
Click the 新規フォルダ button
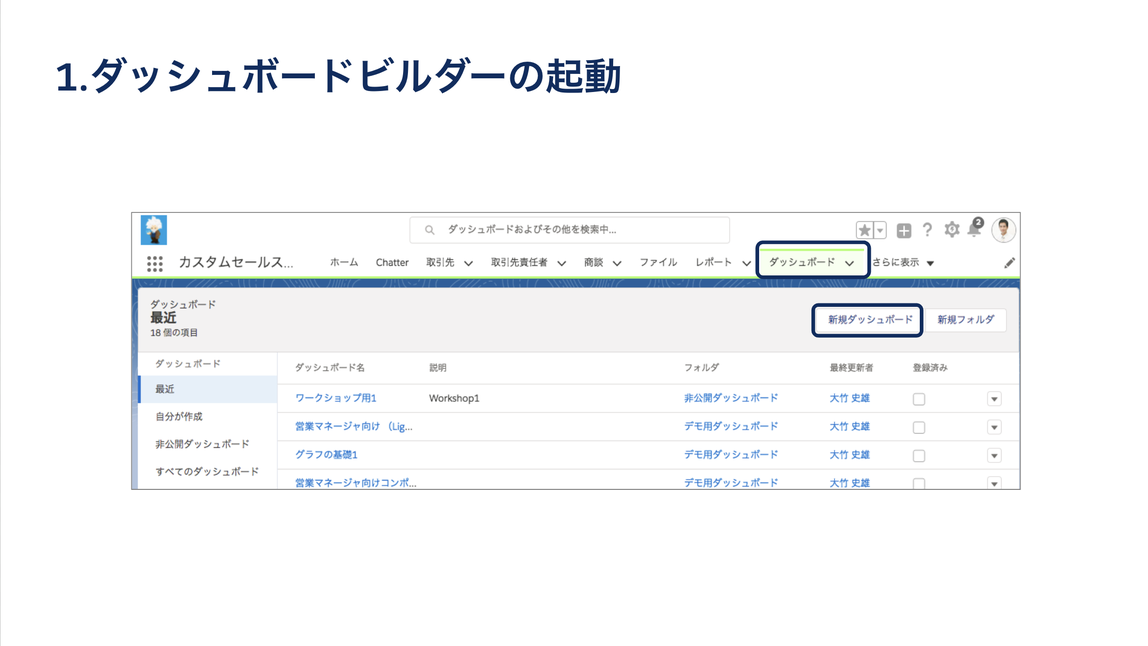[966, 320]
